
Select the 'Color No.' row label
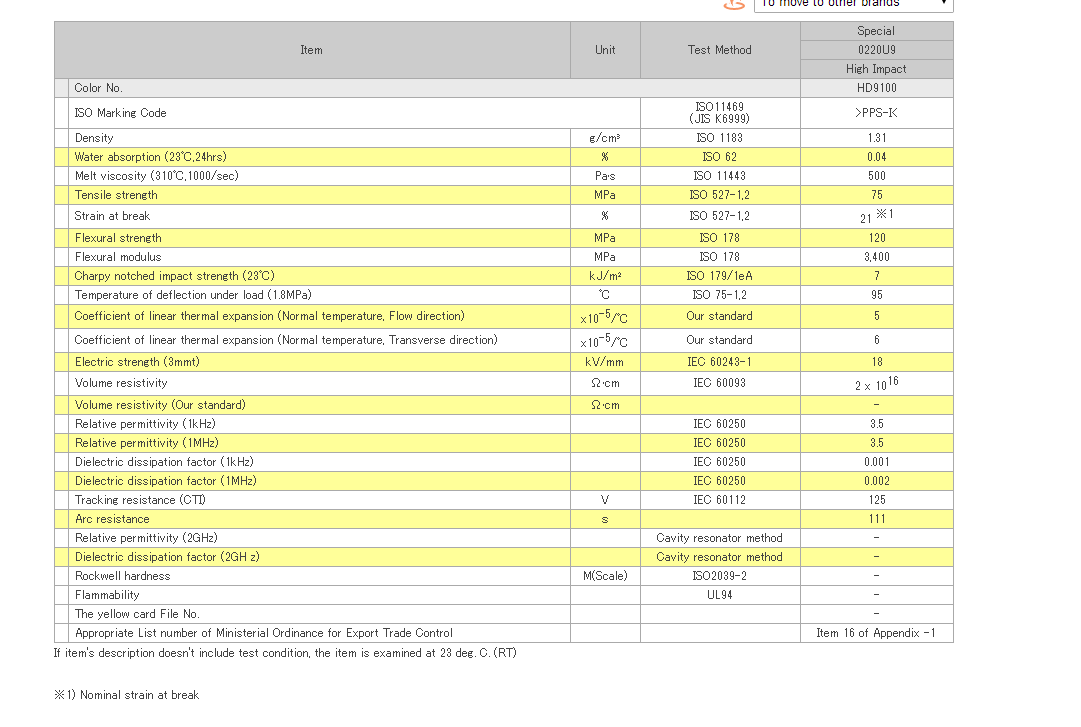(x=99, y=88)
